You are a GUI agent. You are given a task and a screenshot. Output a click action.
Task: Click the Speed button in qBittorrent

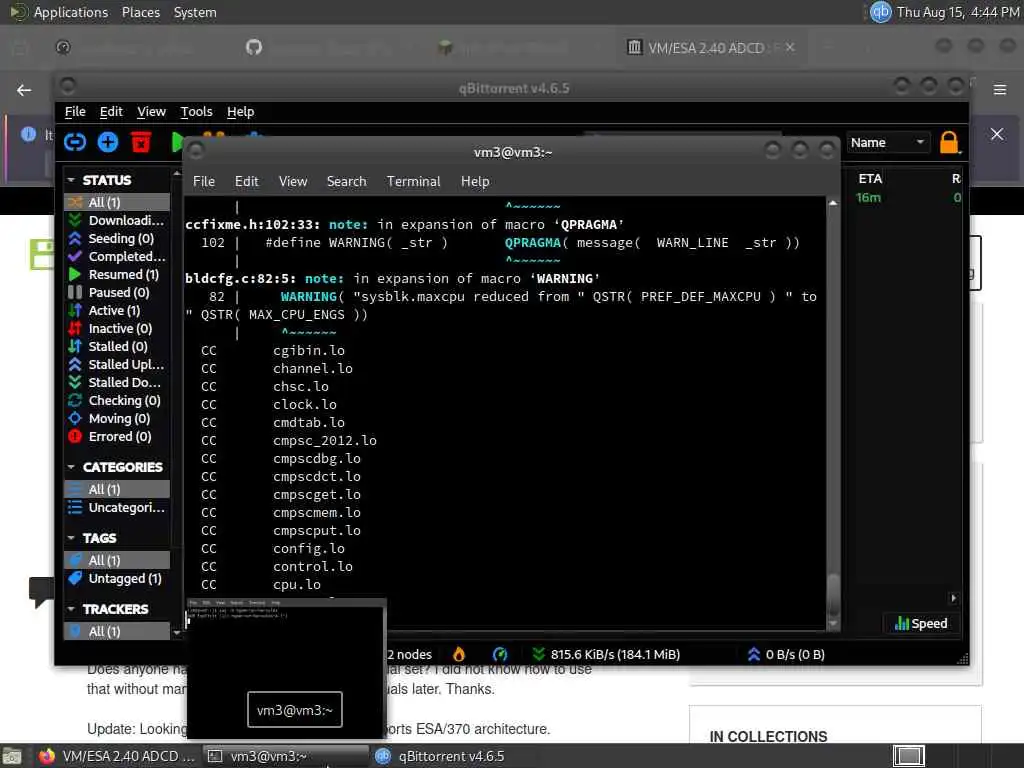point(921,624)
